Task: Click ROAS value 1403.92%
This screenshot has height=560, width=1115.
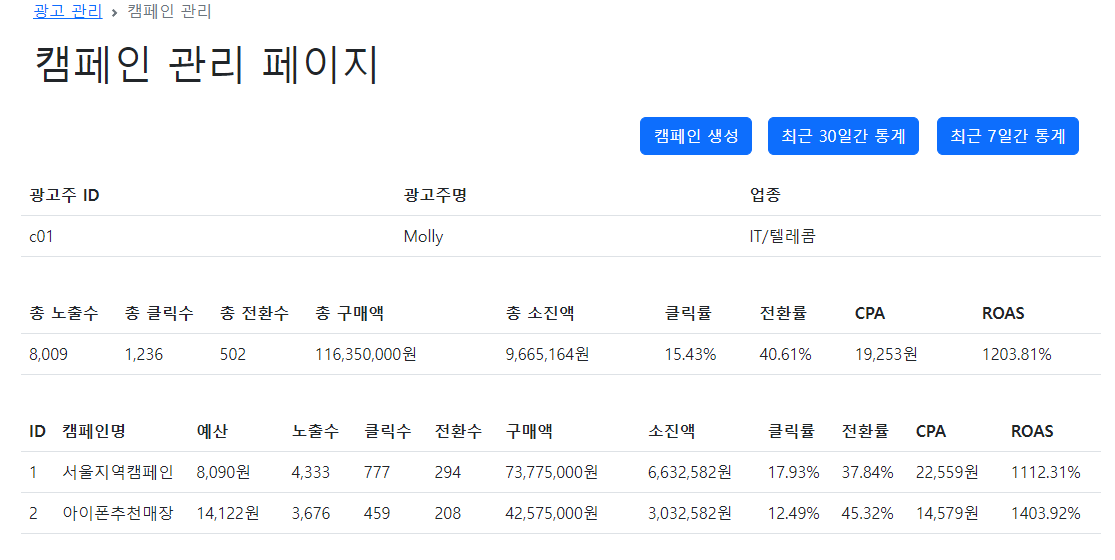Action: pos(1045,514)
